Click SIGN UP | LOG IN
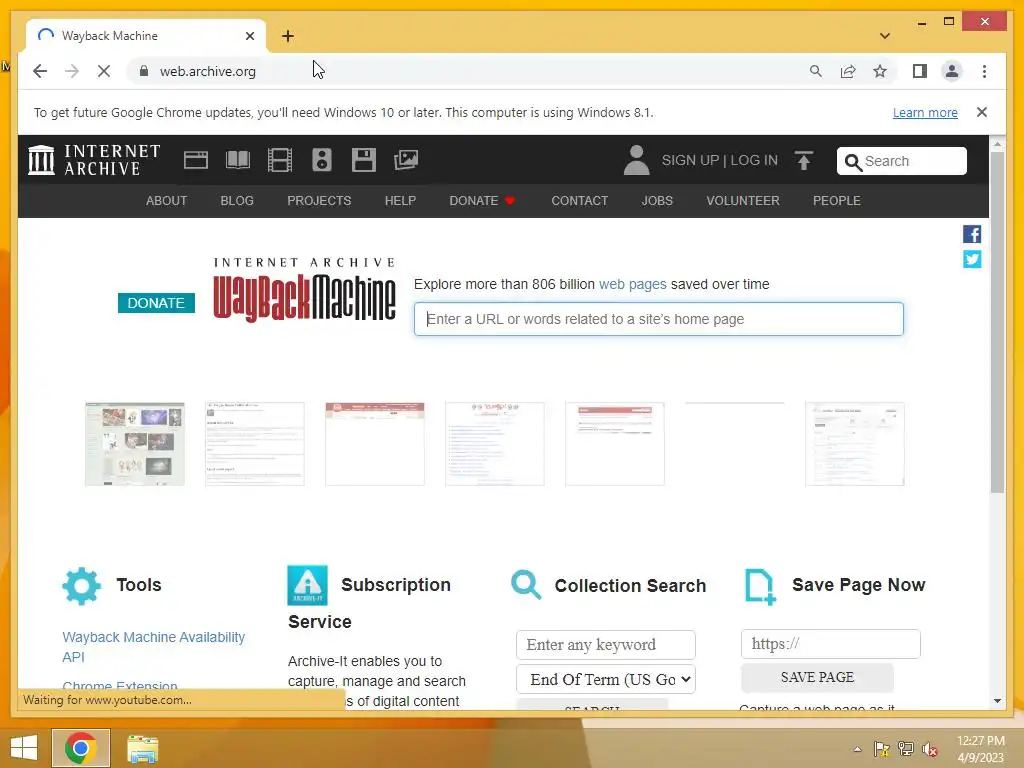The height and width of the screenshot is (768, 1024). (720, 160)
